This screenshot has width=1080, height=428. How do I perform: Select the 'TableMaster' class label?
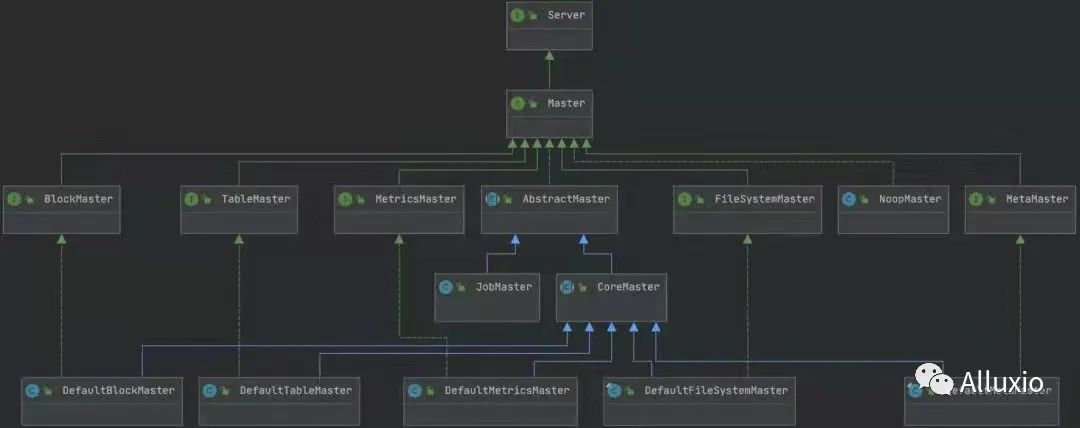pos(256,199)
